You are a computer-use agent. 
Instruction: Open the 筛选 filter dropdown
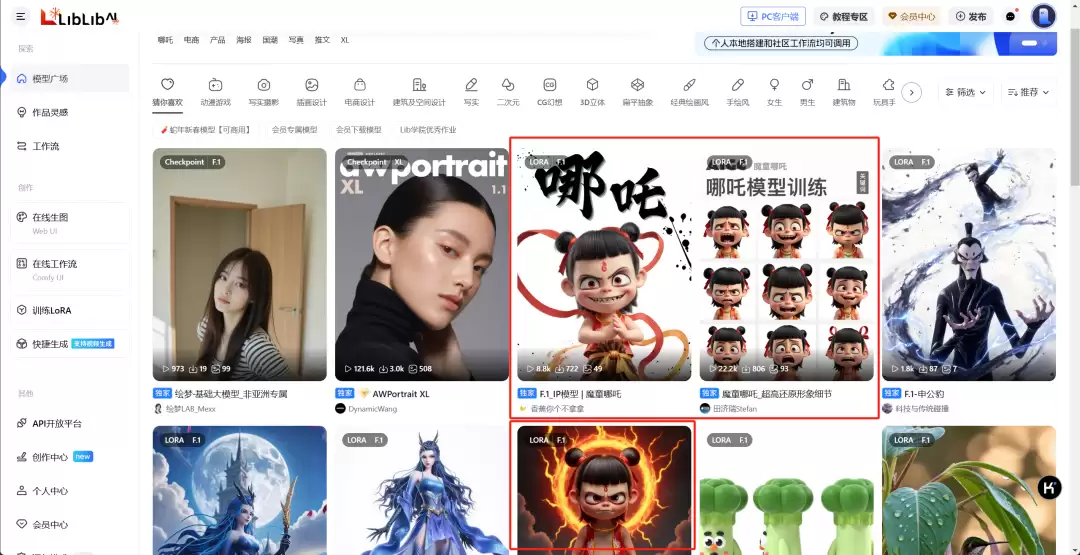point(965,92)
